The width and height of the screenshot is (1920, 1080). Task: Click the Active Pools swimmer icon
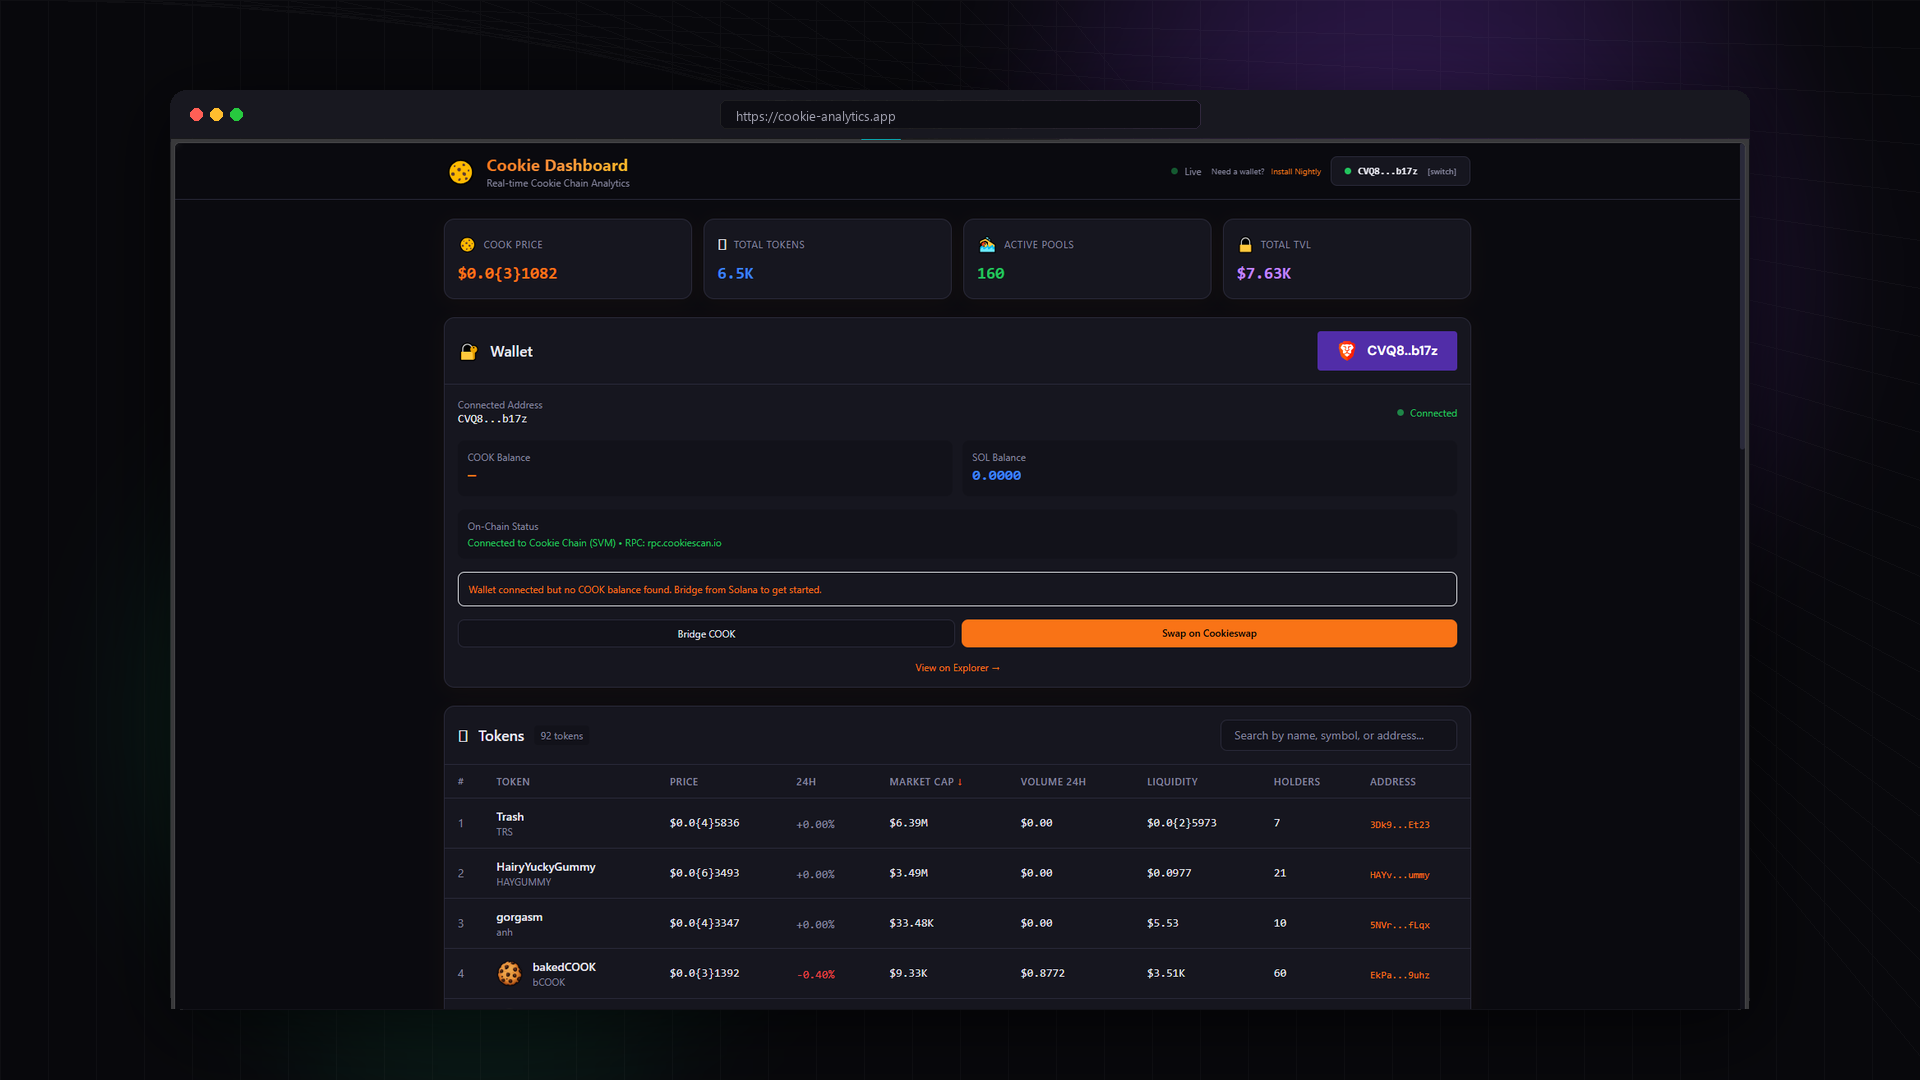[987, 245]
